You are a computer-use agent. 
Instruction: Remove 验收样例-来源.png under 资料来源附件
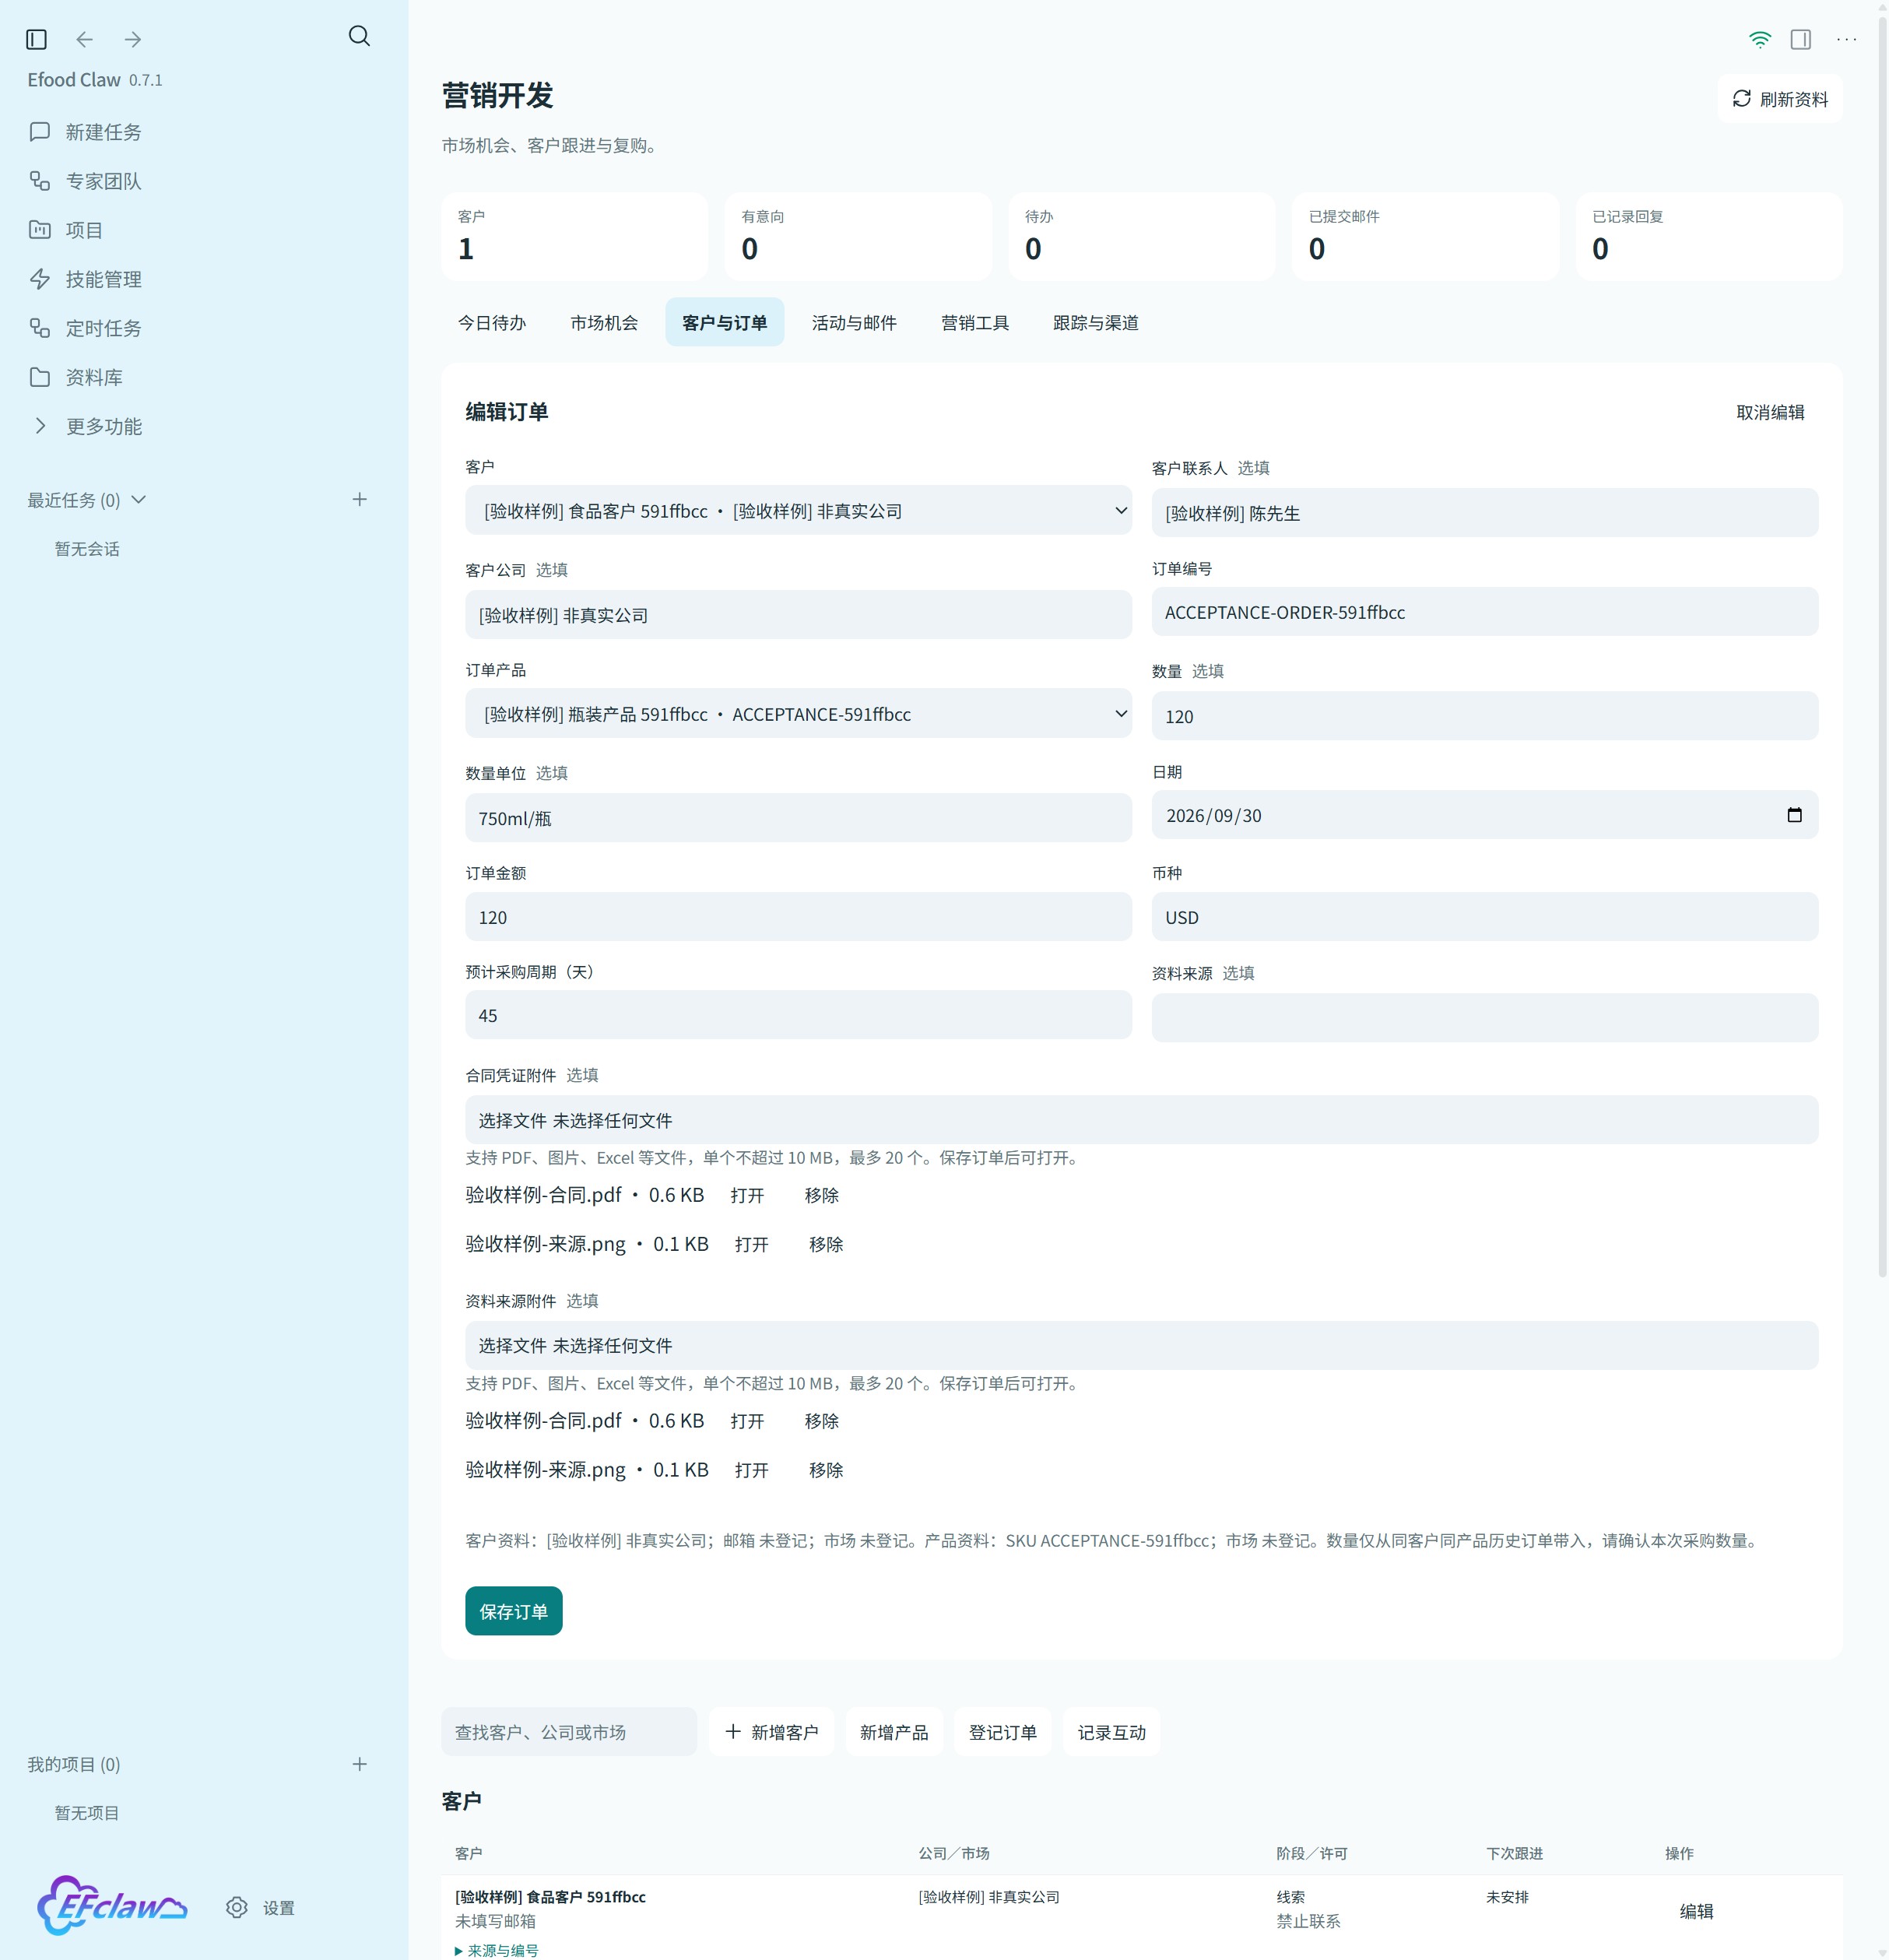pos(826,1470)
